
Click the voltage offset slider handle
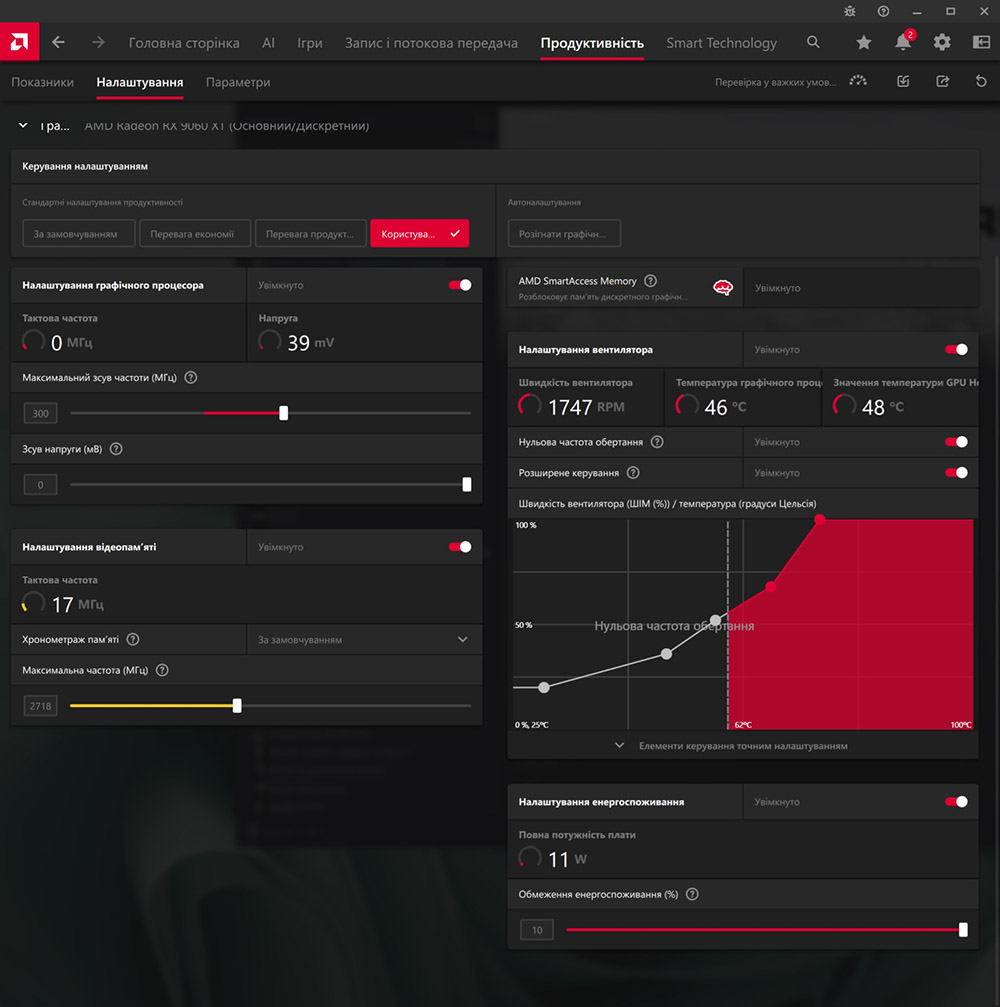(467, 484)
